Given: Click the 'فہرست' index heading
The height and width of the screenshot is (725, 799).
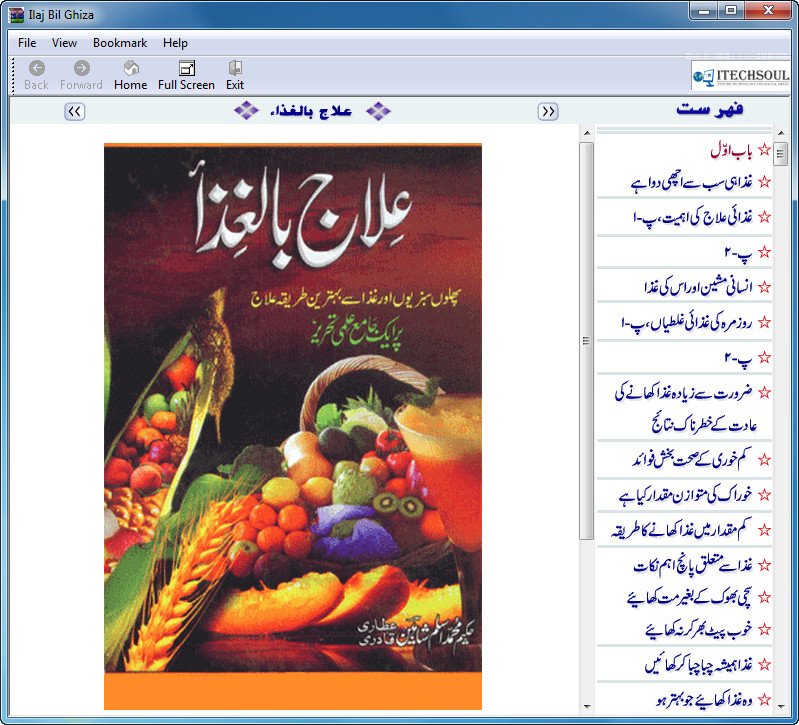Looking at the screenshot, I should pyautogui.click(x=709, y=110).
